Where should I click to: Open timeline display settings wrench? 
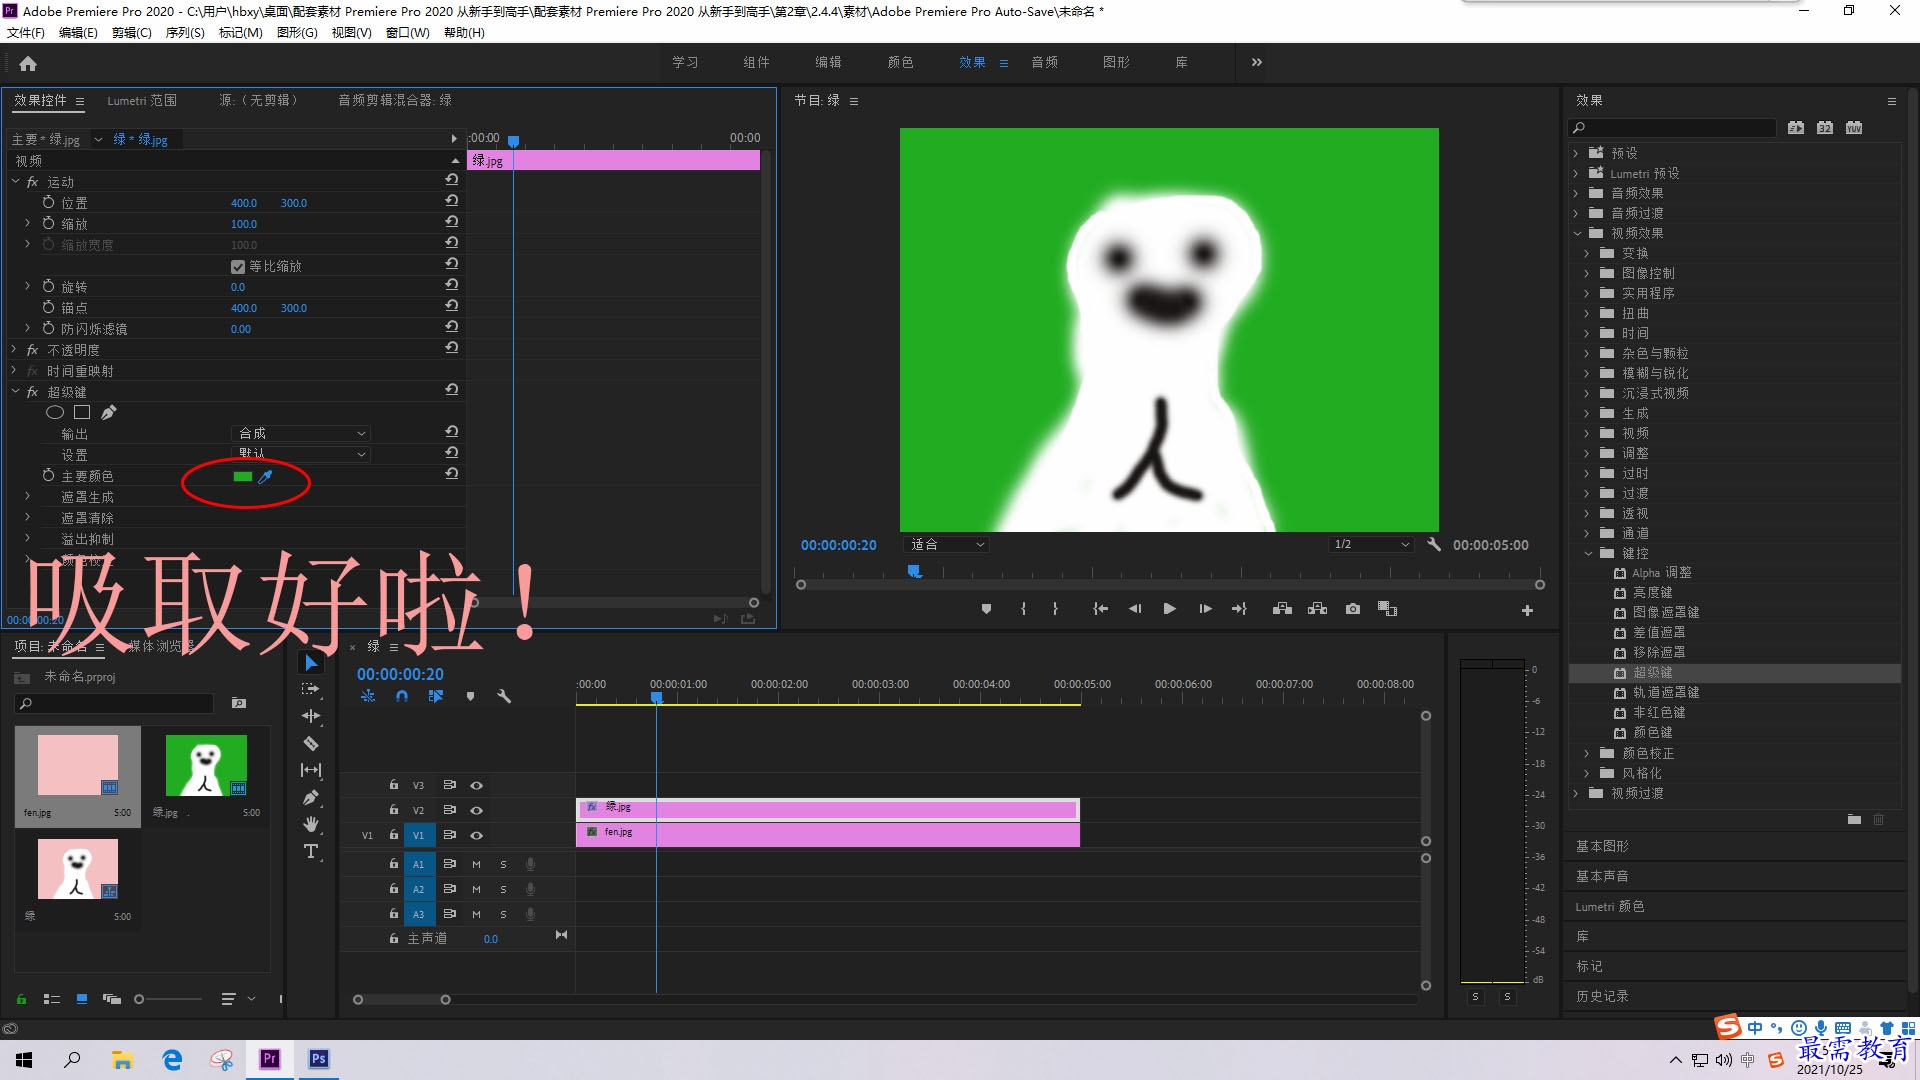pyautogui.click(x=504, y=696)
